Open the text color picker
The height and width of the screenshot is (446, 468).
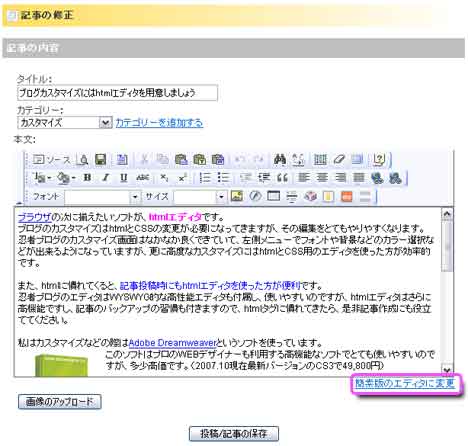click(x=43, y=178)
